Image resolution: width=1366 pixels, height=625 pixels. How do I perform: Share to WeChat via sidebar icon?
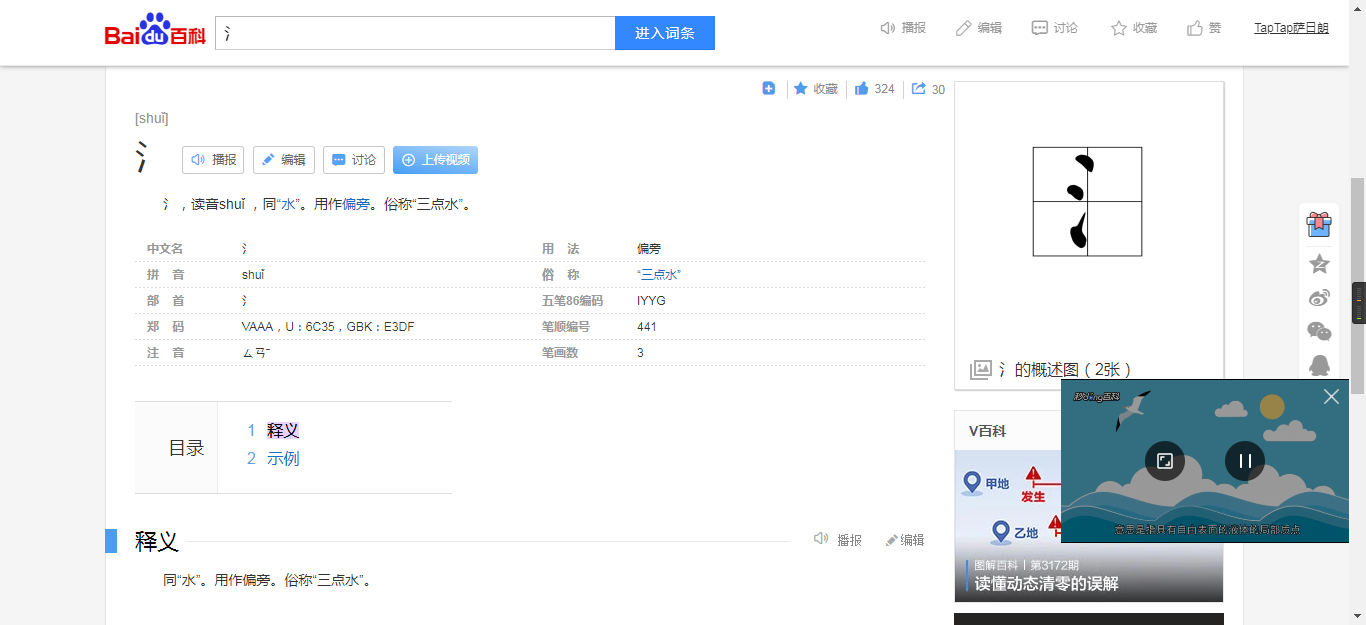pyautogui.click(x=1319, y=331)
